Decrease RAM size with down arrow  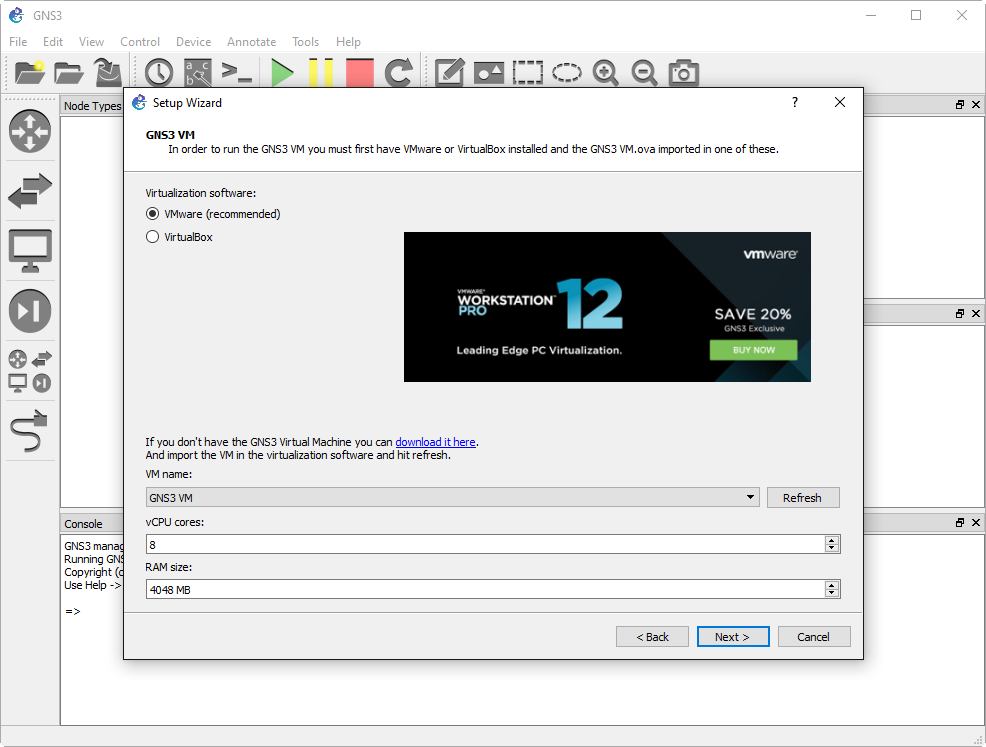coord(831,594)
